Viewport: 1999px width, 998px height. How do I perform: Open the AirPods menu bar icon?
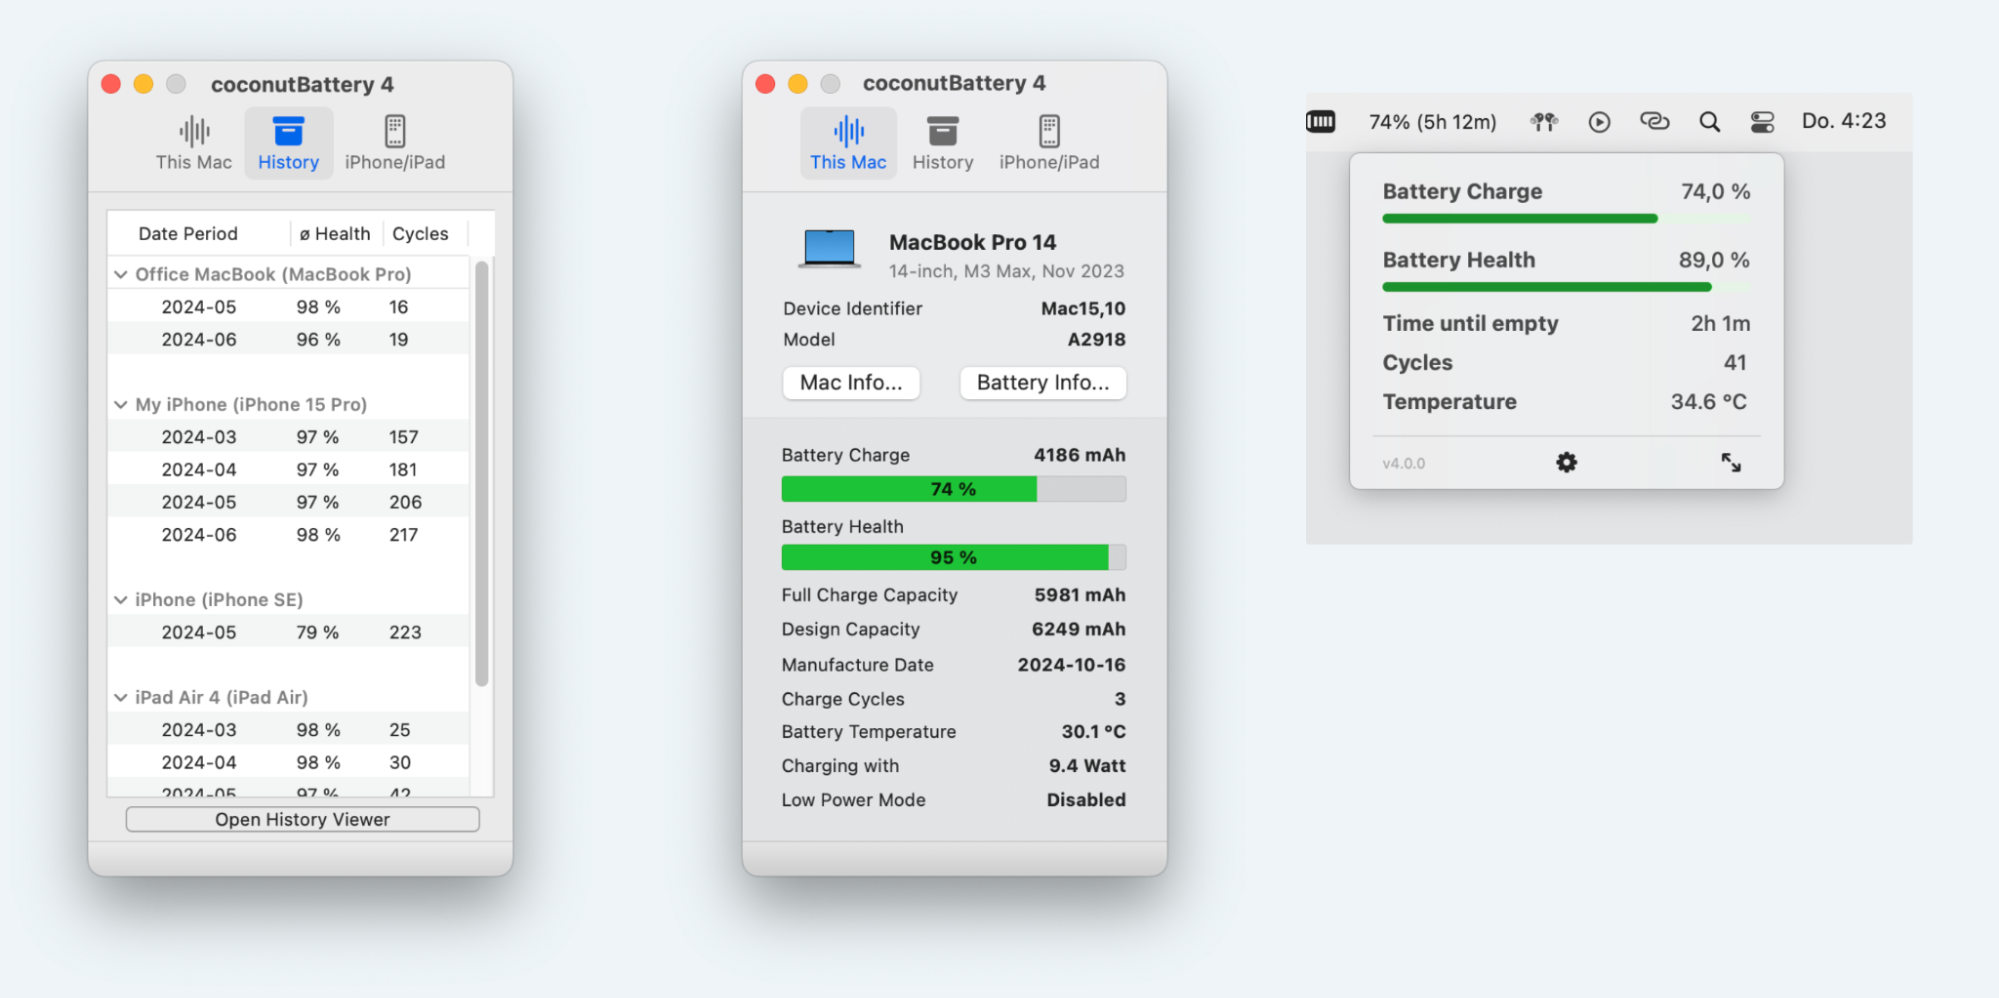tap(1543, 122)
